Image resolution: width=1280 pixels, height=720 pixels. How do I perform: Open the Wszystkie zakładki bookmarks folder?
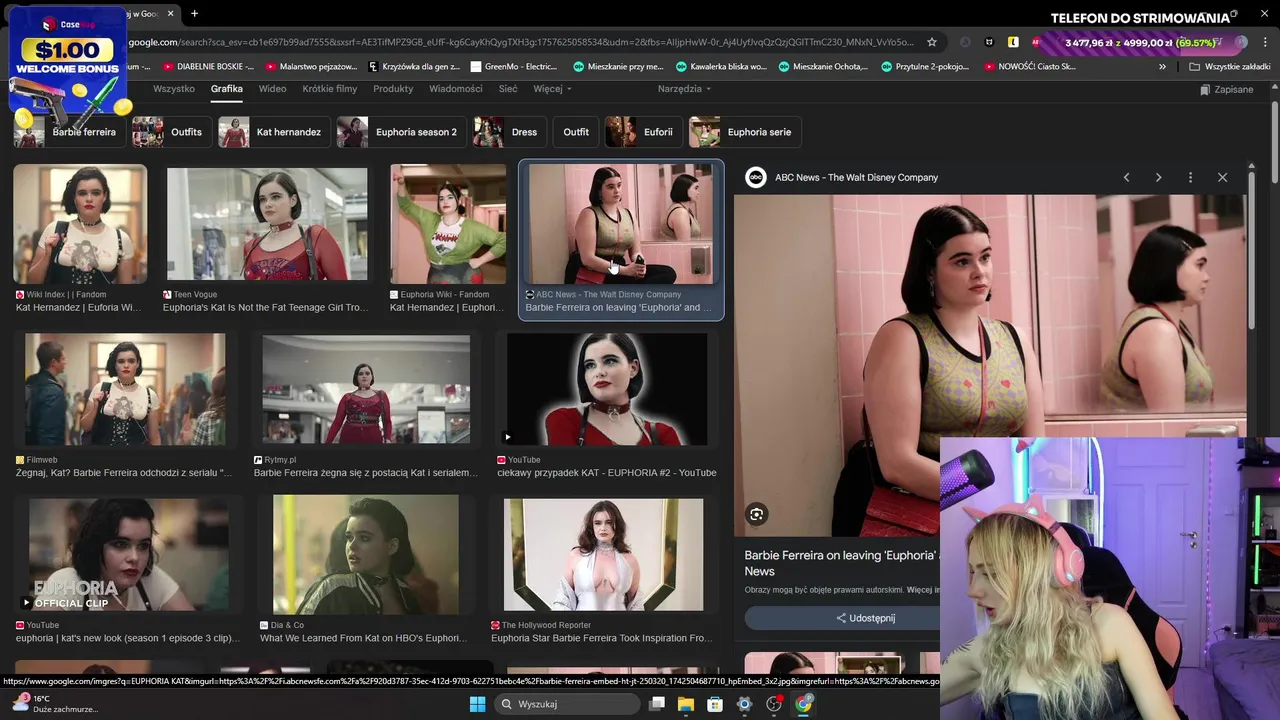1230,67
